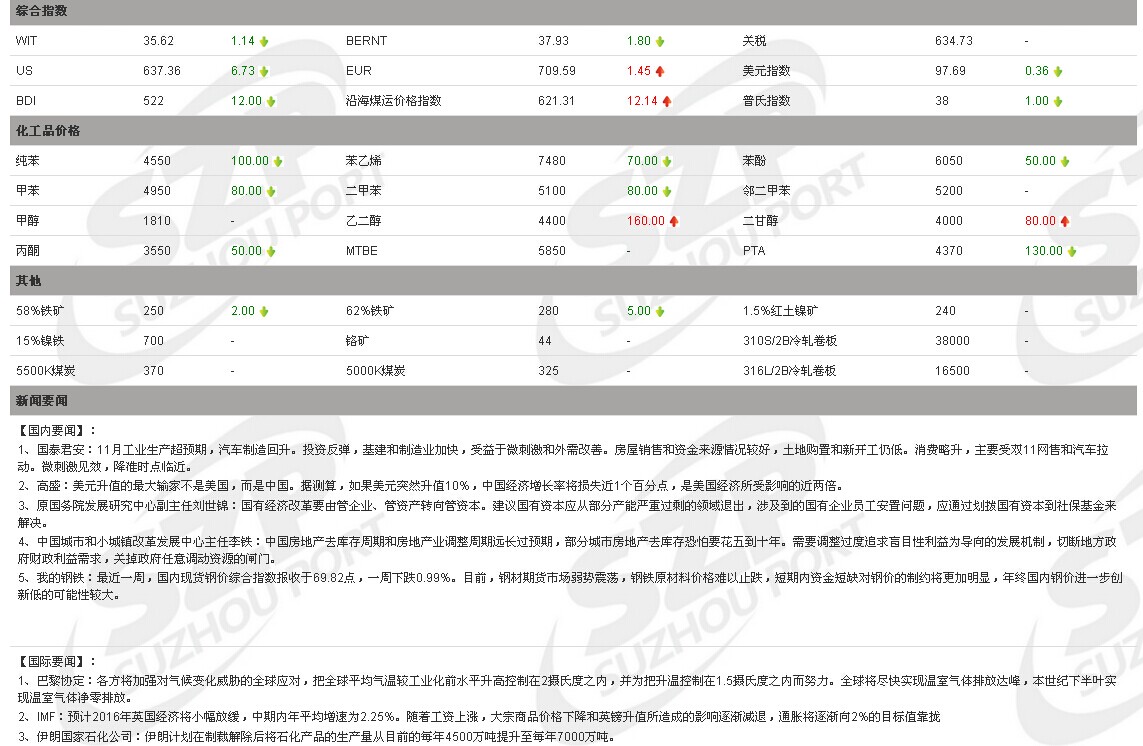The image size is (1143, 746).
Task: Click the green down arrow beside 美元指数 0.36
Action: click(1058, 71)
